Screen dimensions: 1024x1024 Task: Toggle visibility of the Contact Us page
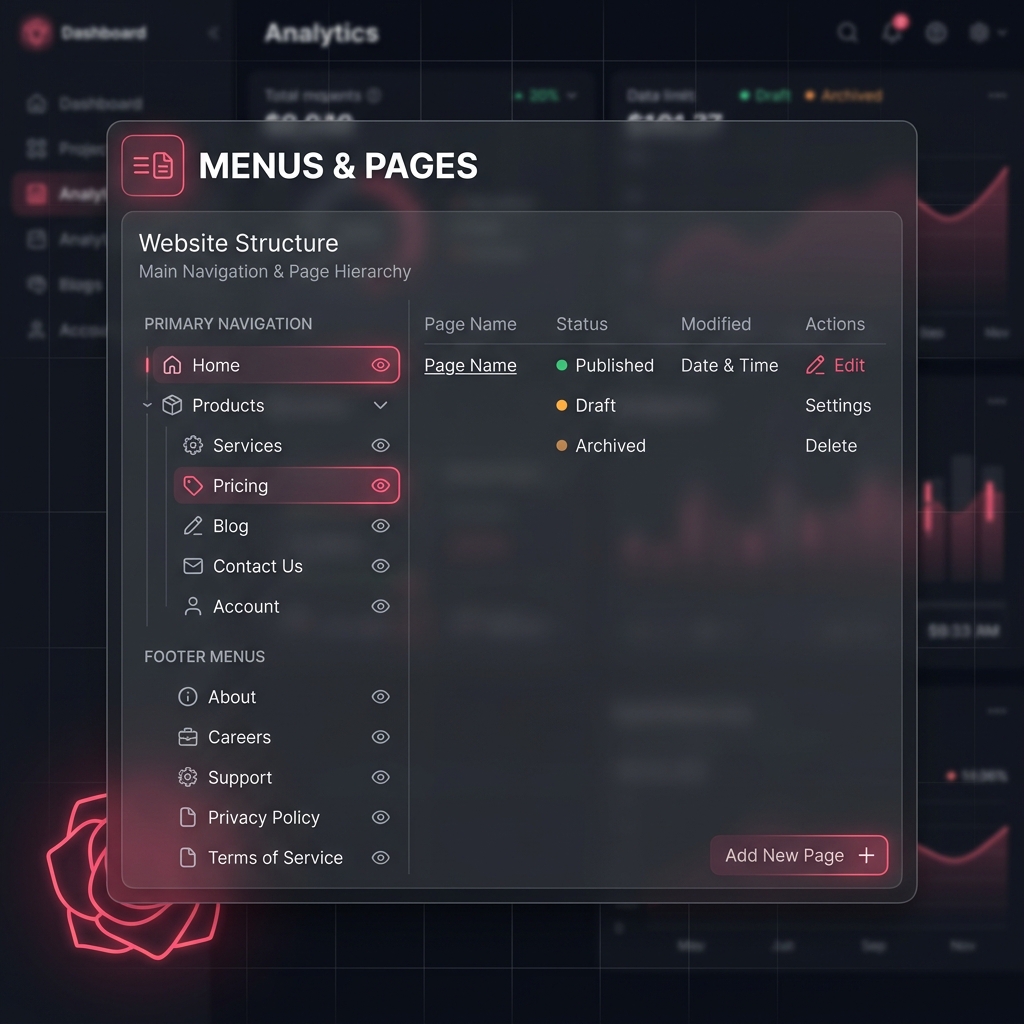381,566
